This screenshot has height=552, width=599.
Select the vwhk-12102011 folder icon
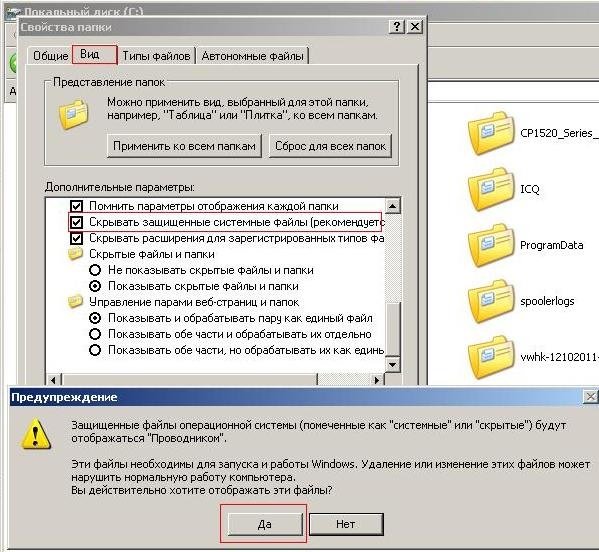(492, 357)
